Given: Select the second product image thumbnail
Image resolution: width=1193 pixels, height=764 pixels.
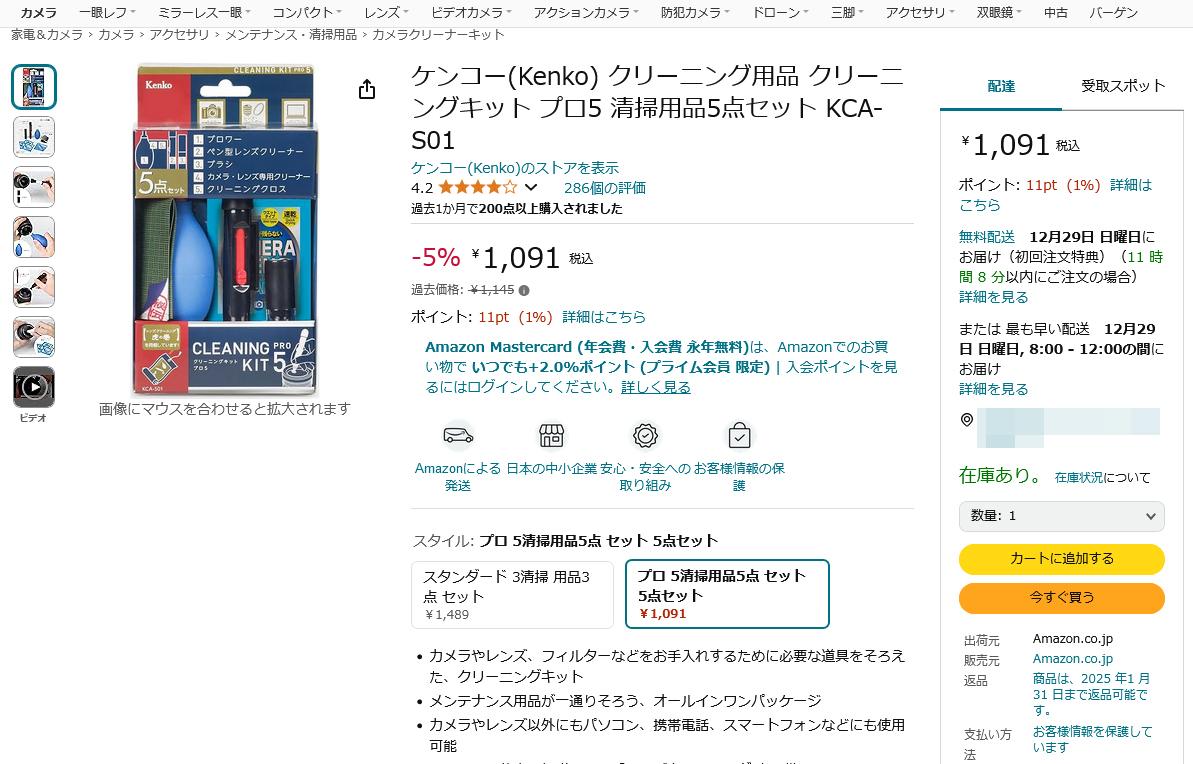Looking at the screenshot, I should [x=33, y=137].
